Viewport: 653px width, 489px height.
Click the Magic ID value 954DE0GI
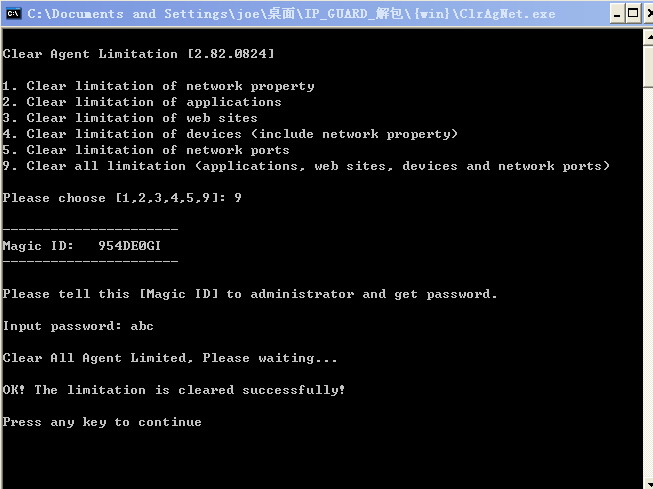129,246
